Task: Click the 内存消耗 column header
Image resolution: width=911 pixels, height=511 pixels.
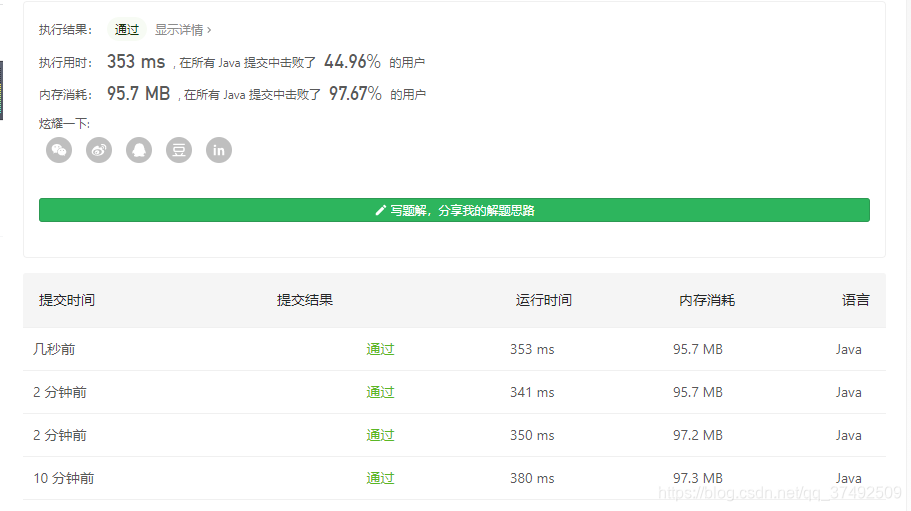Action: tap(707, 300)
